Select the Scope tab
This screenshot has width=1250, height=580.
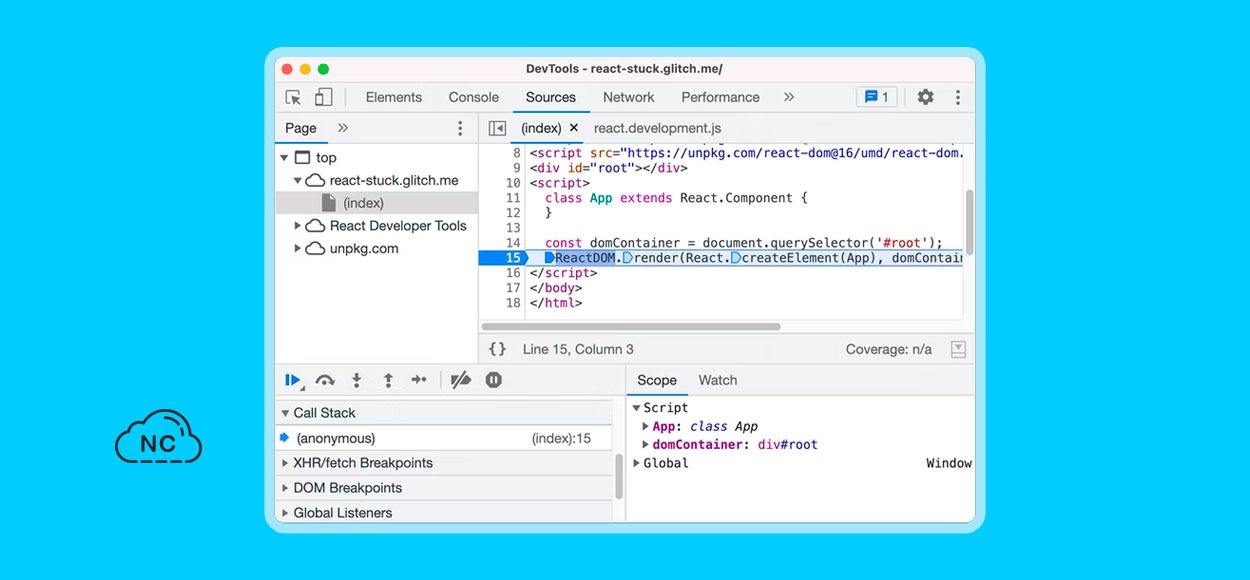click(x=657, y=380)
